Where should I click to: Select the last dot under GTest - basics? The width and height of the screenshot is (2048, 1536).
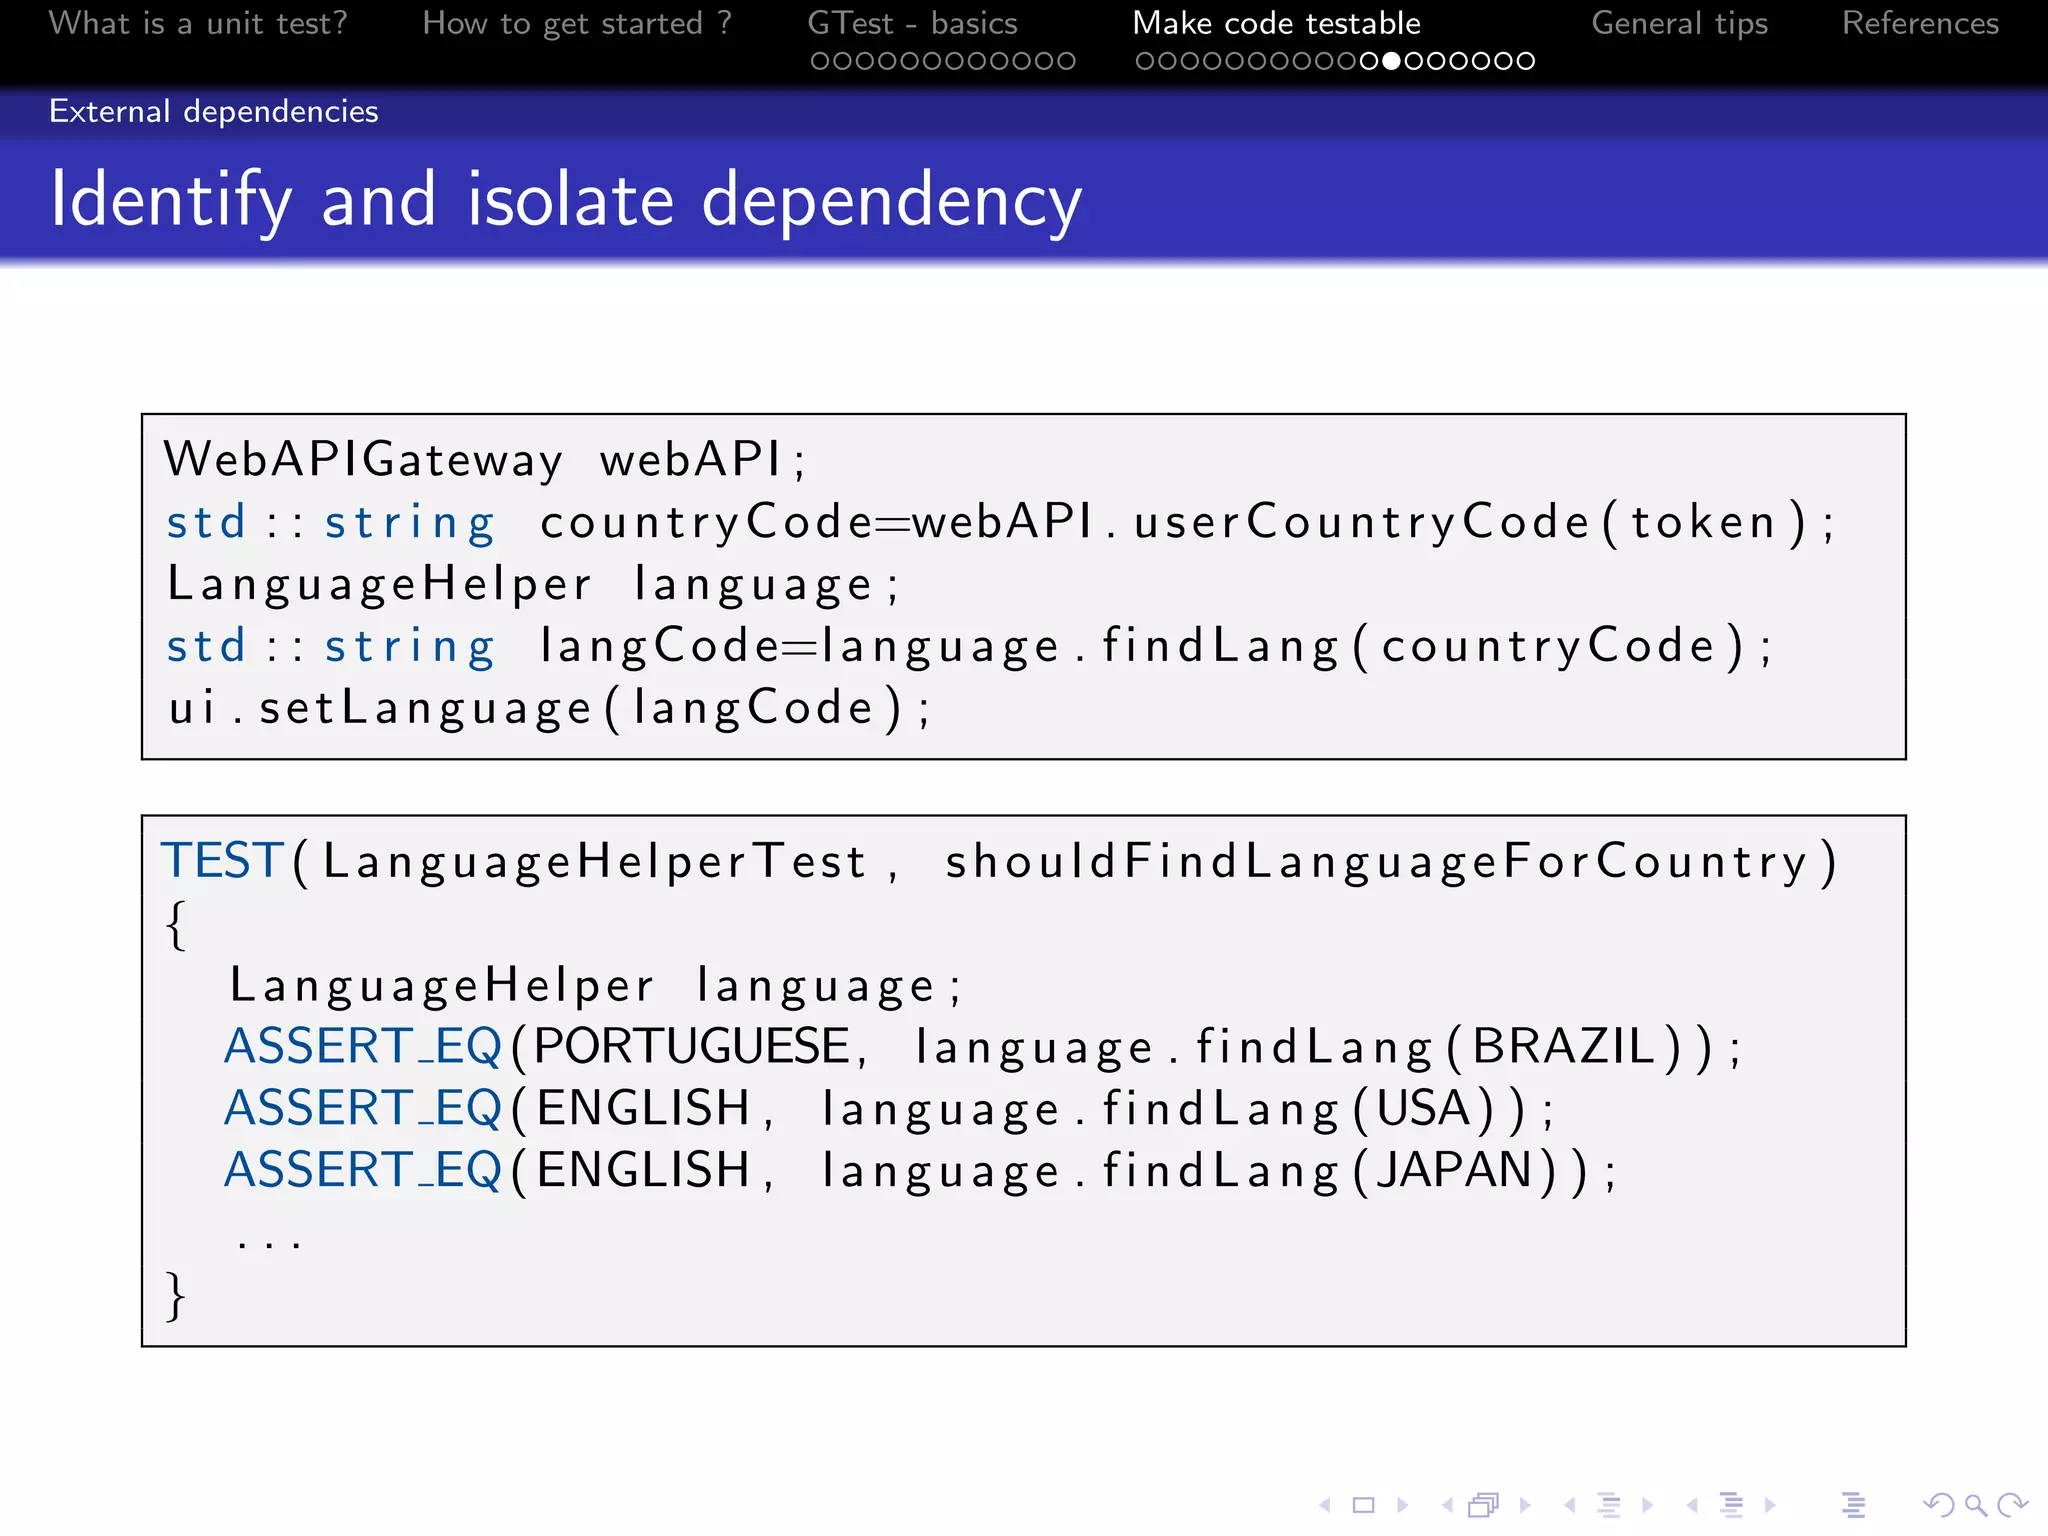tap(1067, 62)
